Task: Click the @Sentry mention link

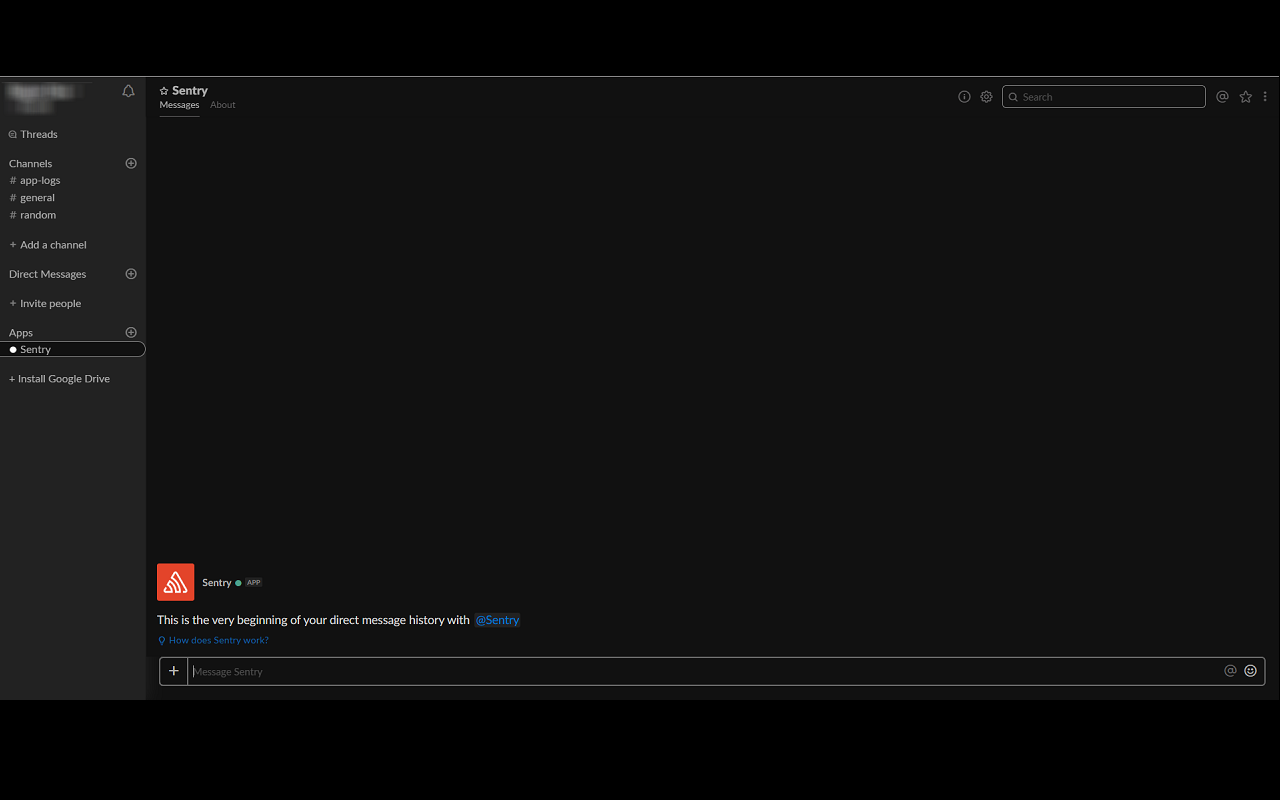Action: 497,620
